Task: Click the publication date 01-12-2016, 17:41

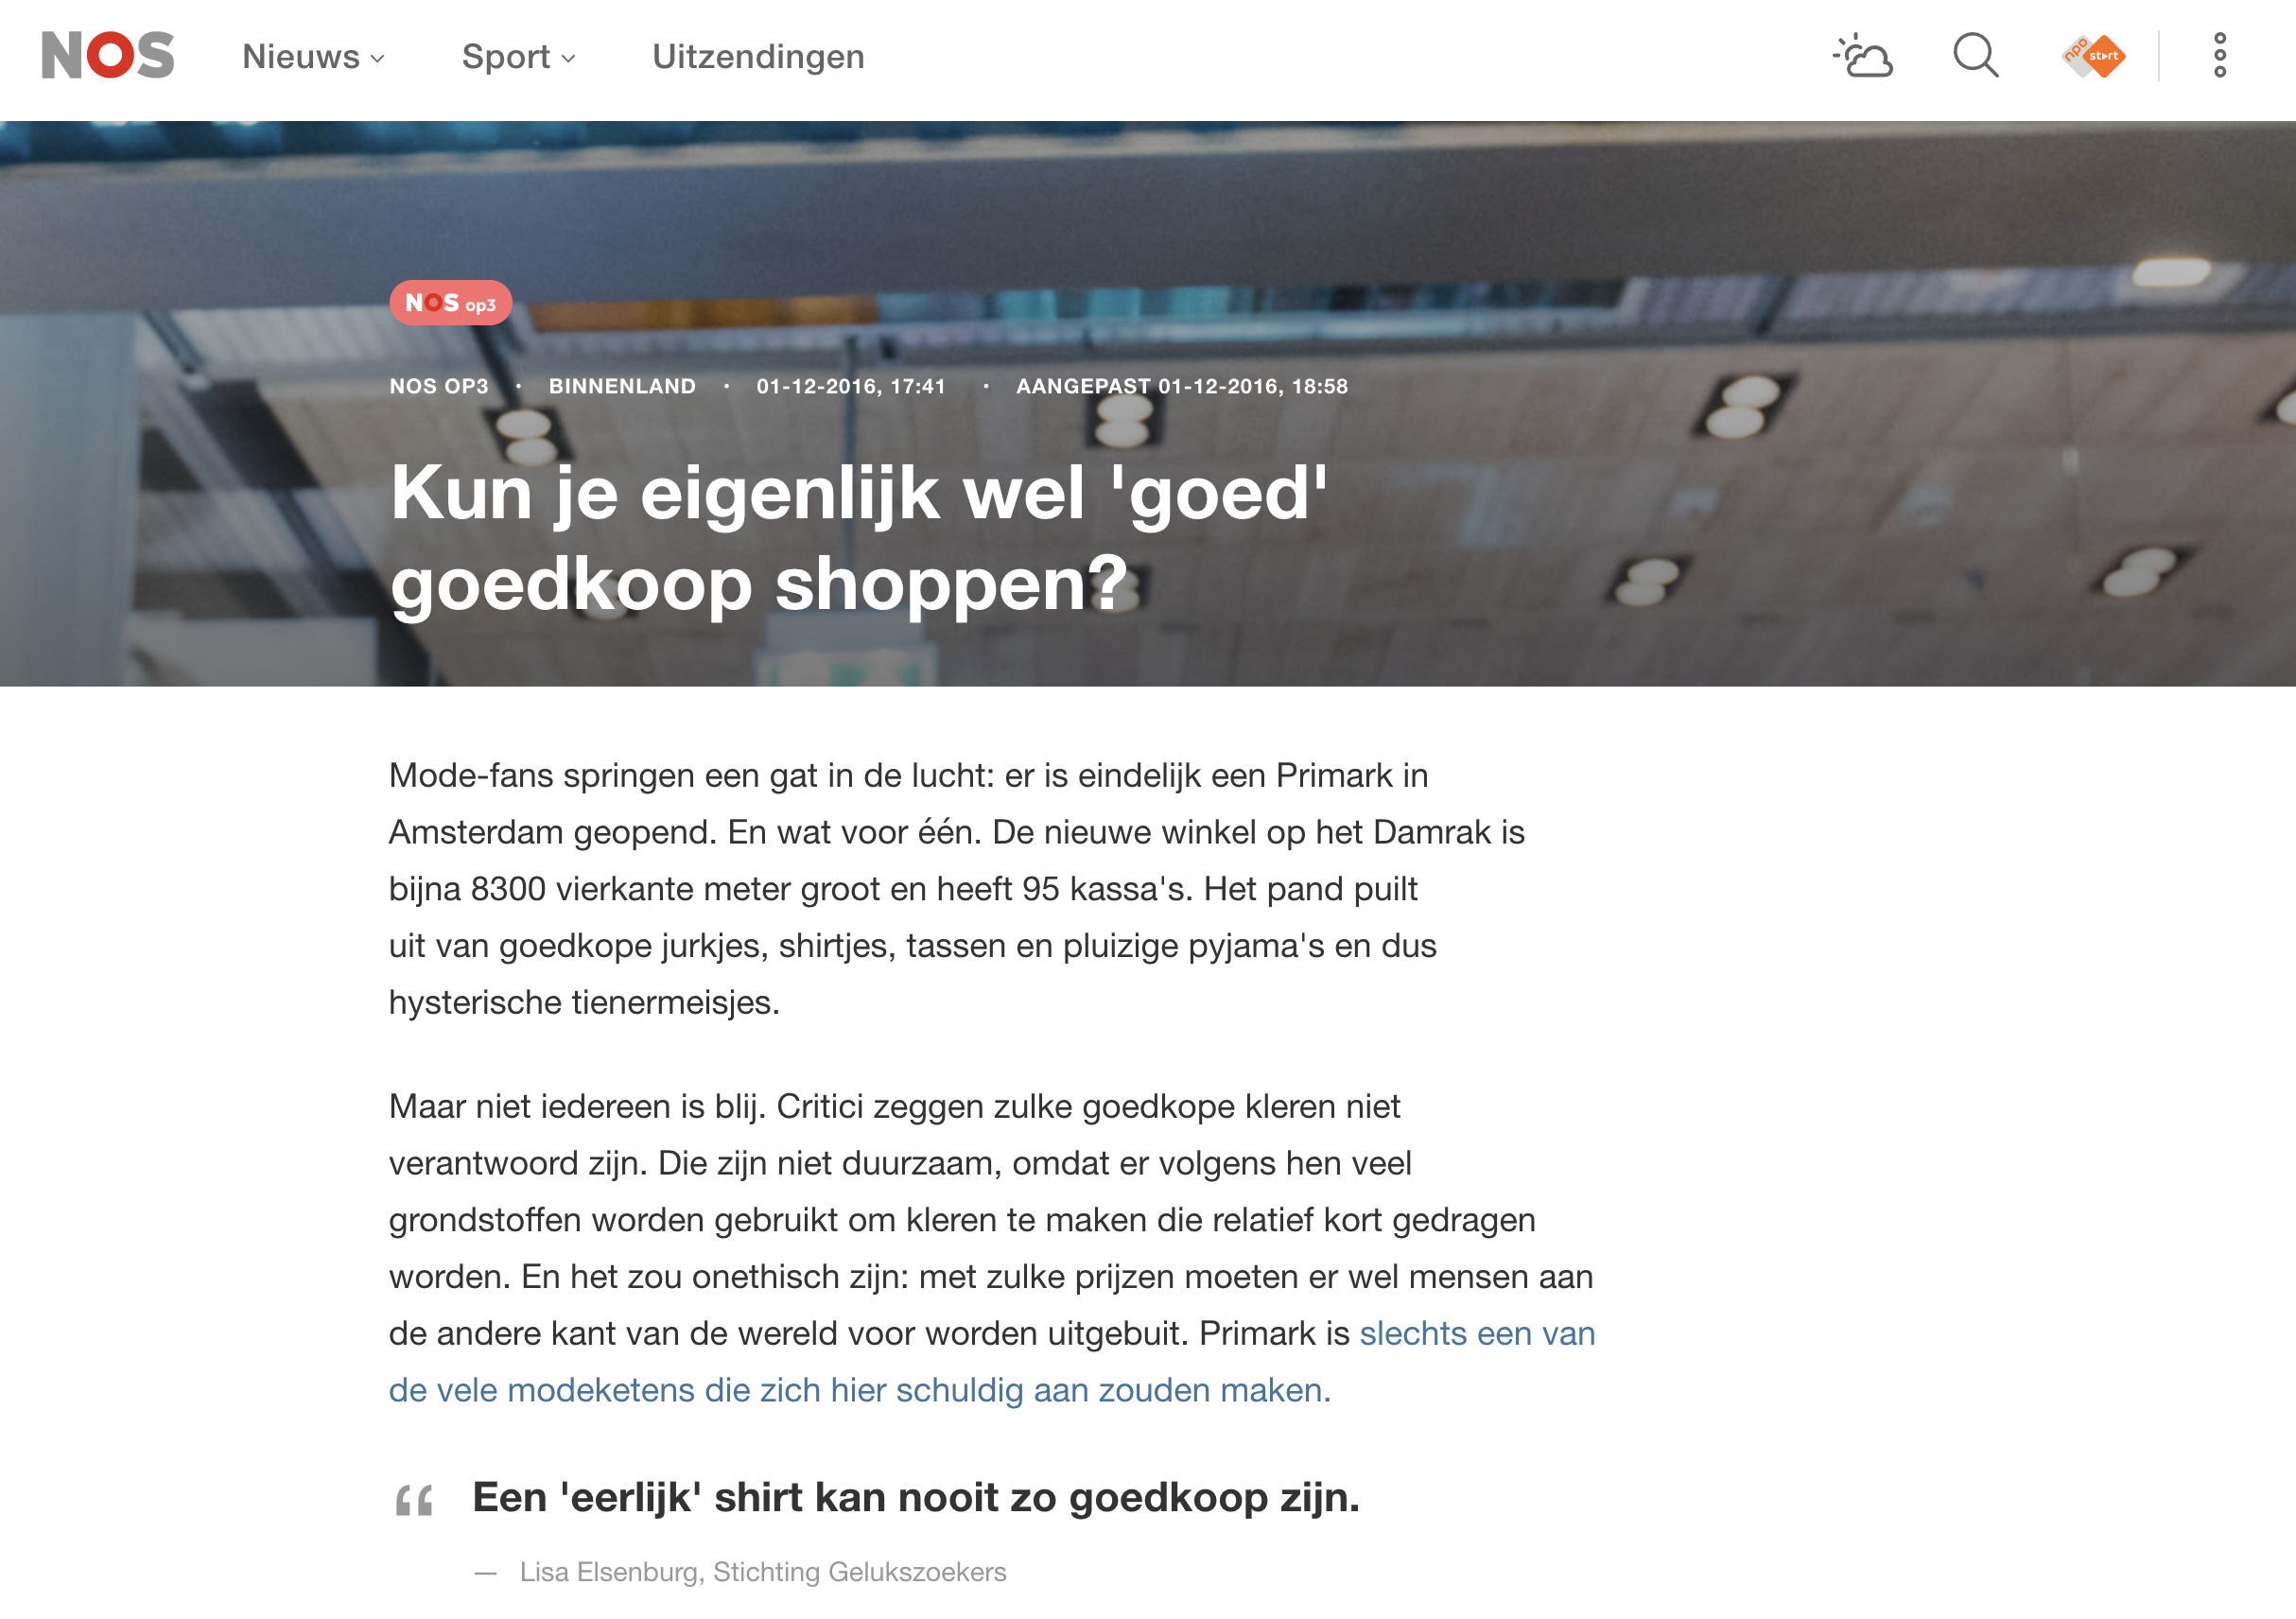Action: 851,386
